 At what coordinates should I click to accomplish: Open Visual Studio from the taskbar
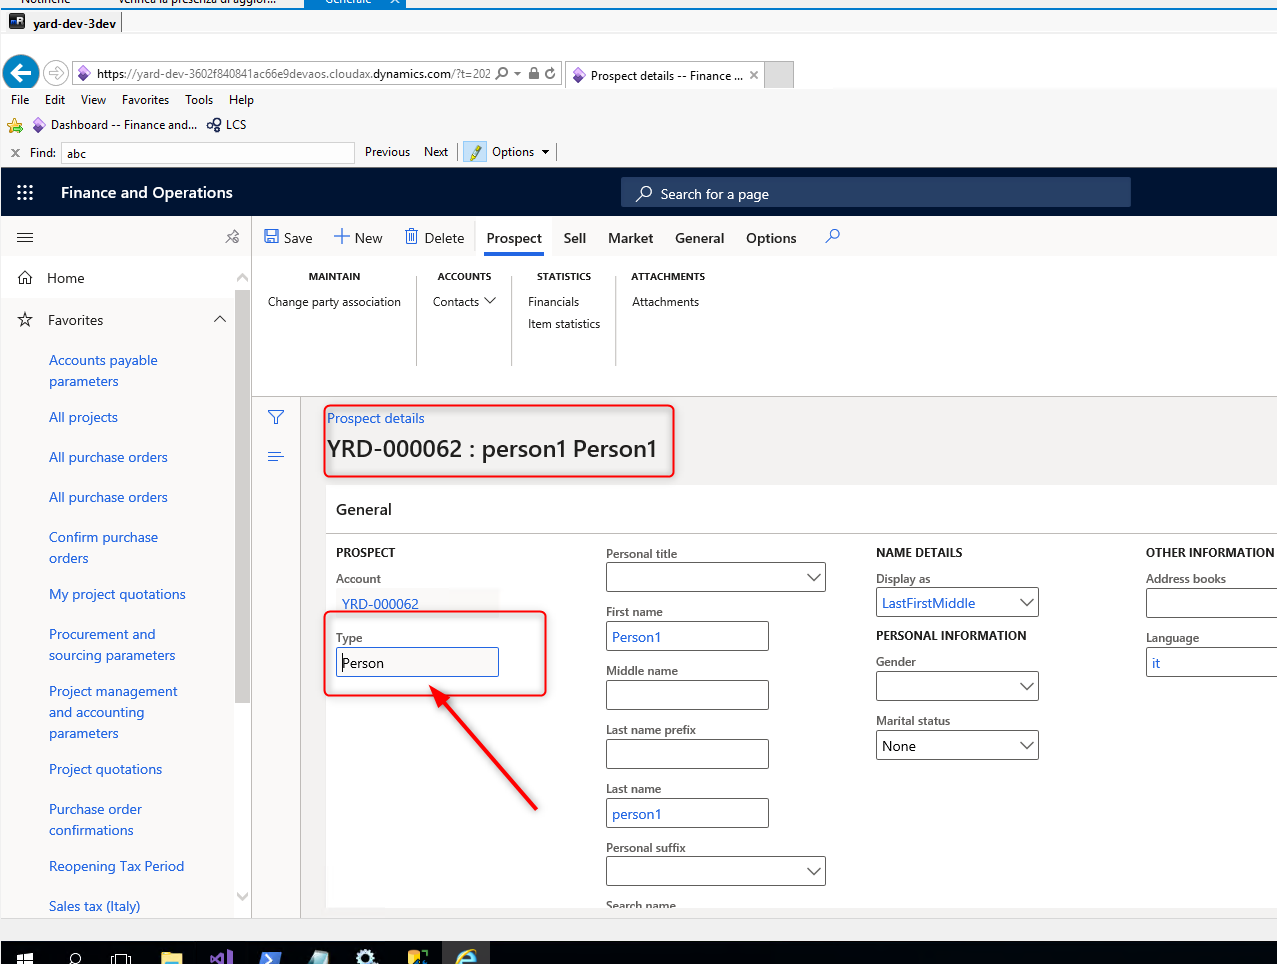[221, 958]
